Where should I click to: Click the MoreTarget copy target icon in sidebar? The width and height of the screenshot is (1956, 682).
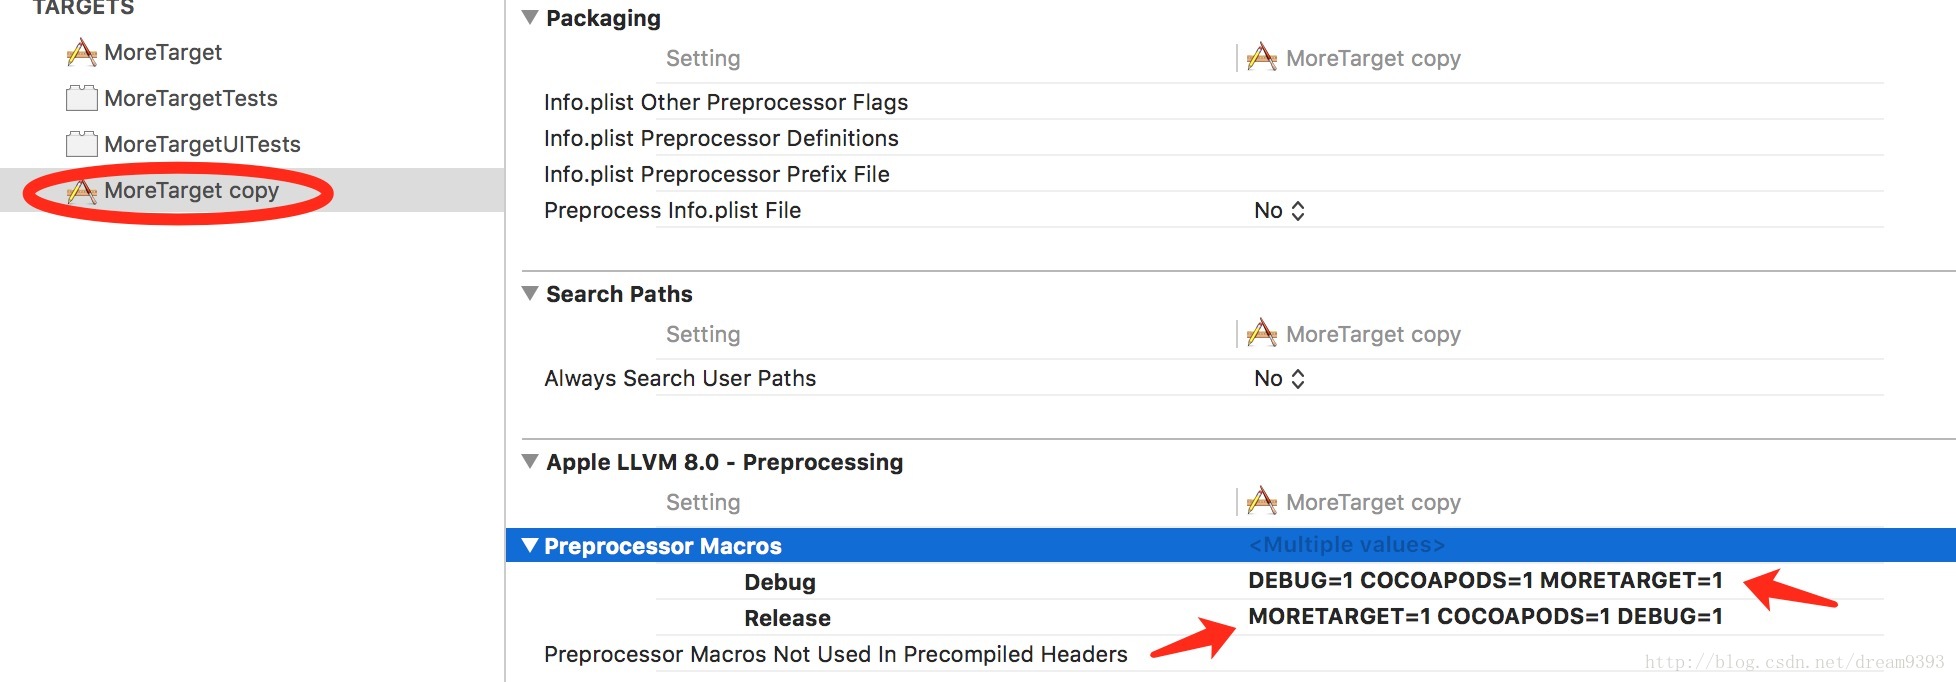click(x=81, y=190)
